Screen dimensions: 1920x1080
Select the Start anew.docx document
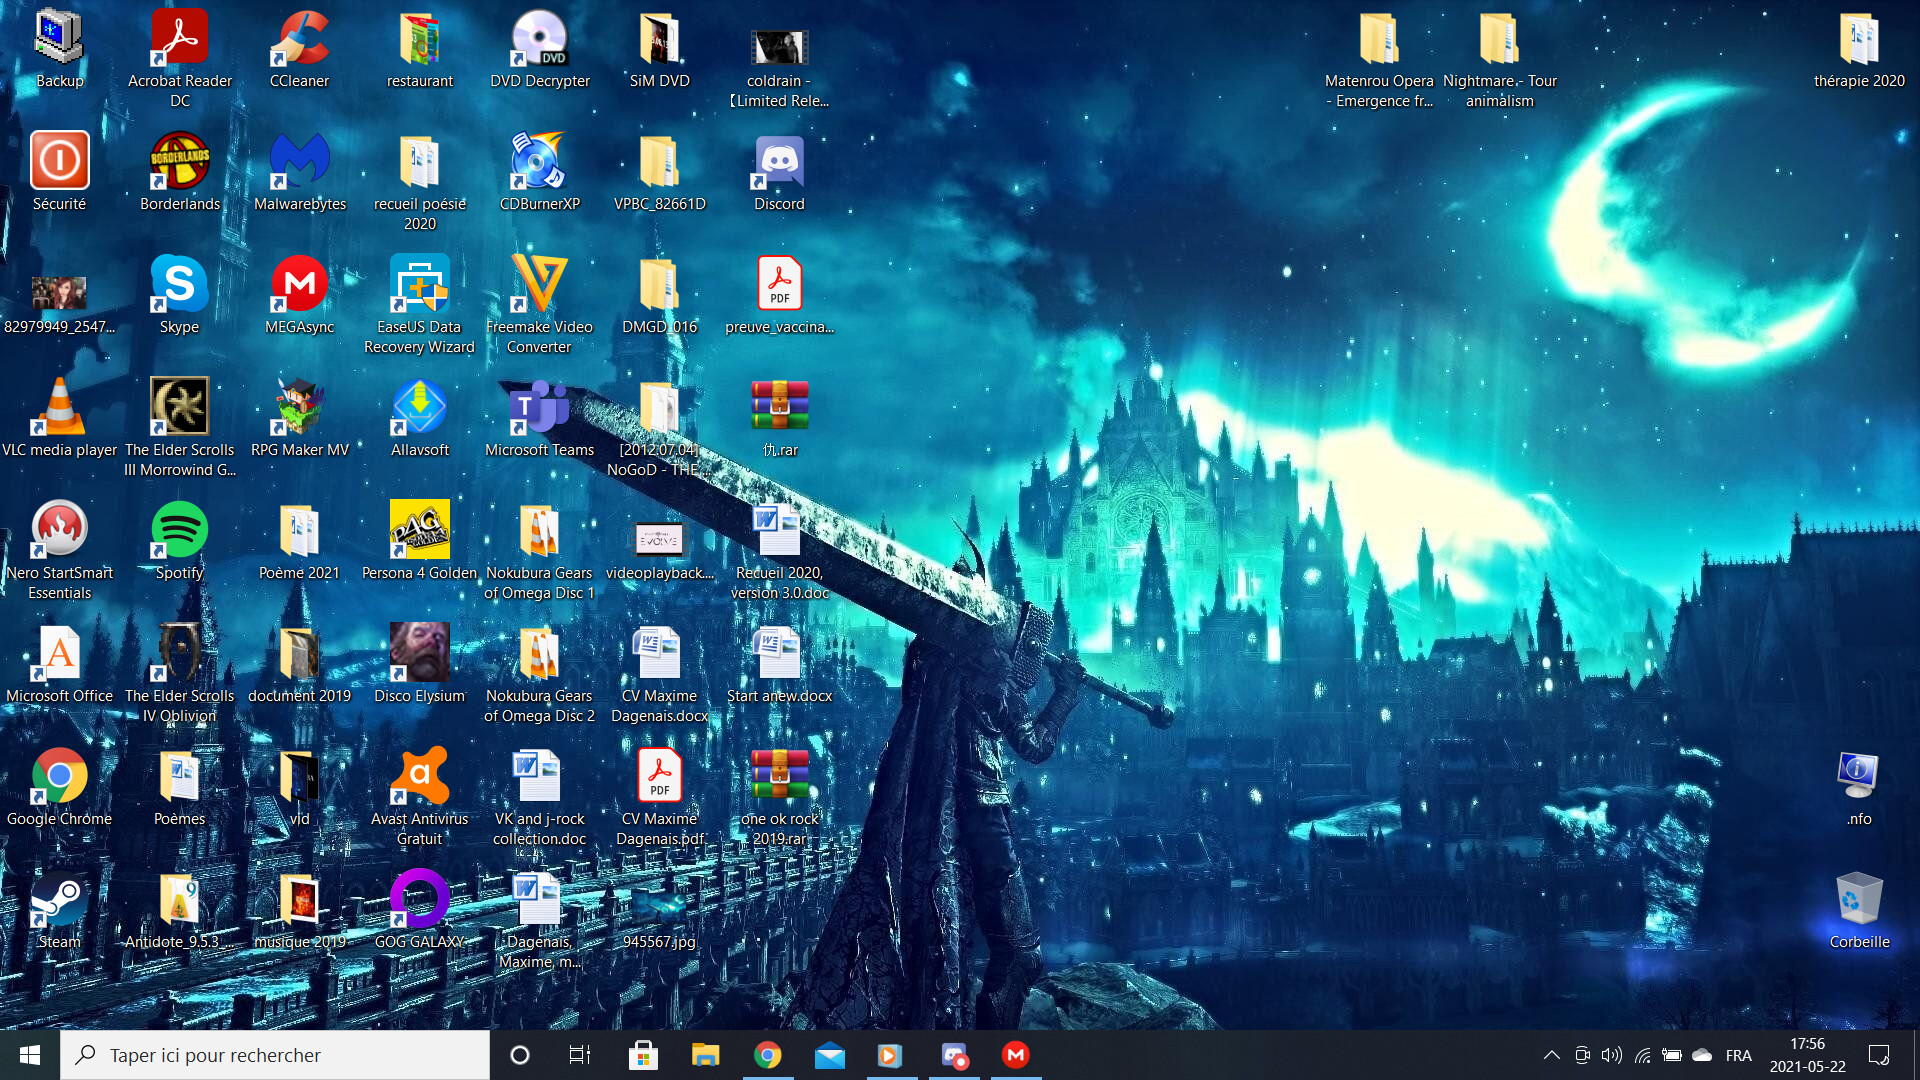point(780,663)
